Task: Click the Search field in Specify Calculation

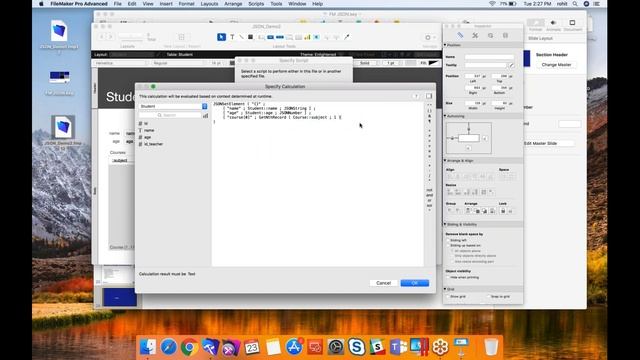Action: [x=170, y=116]
